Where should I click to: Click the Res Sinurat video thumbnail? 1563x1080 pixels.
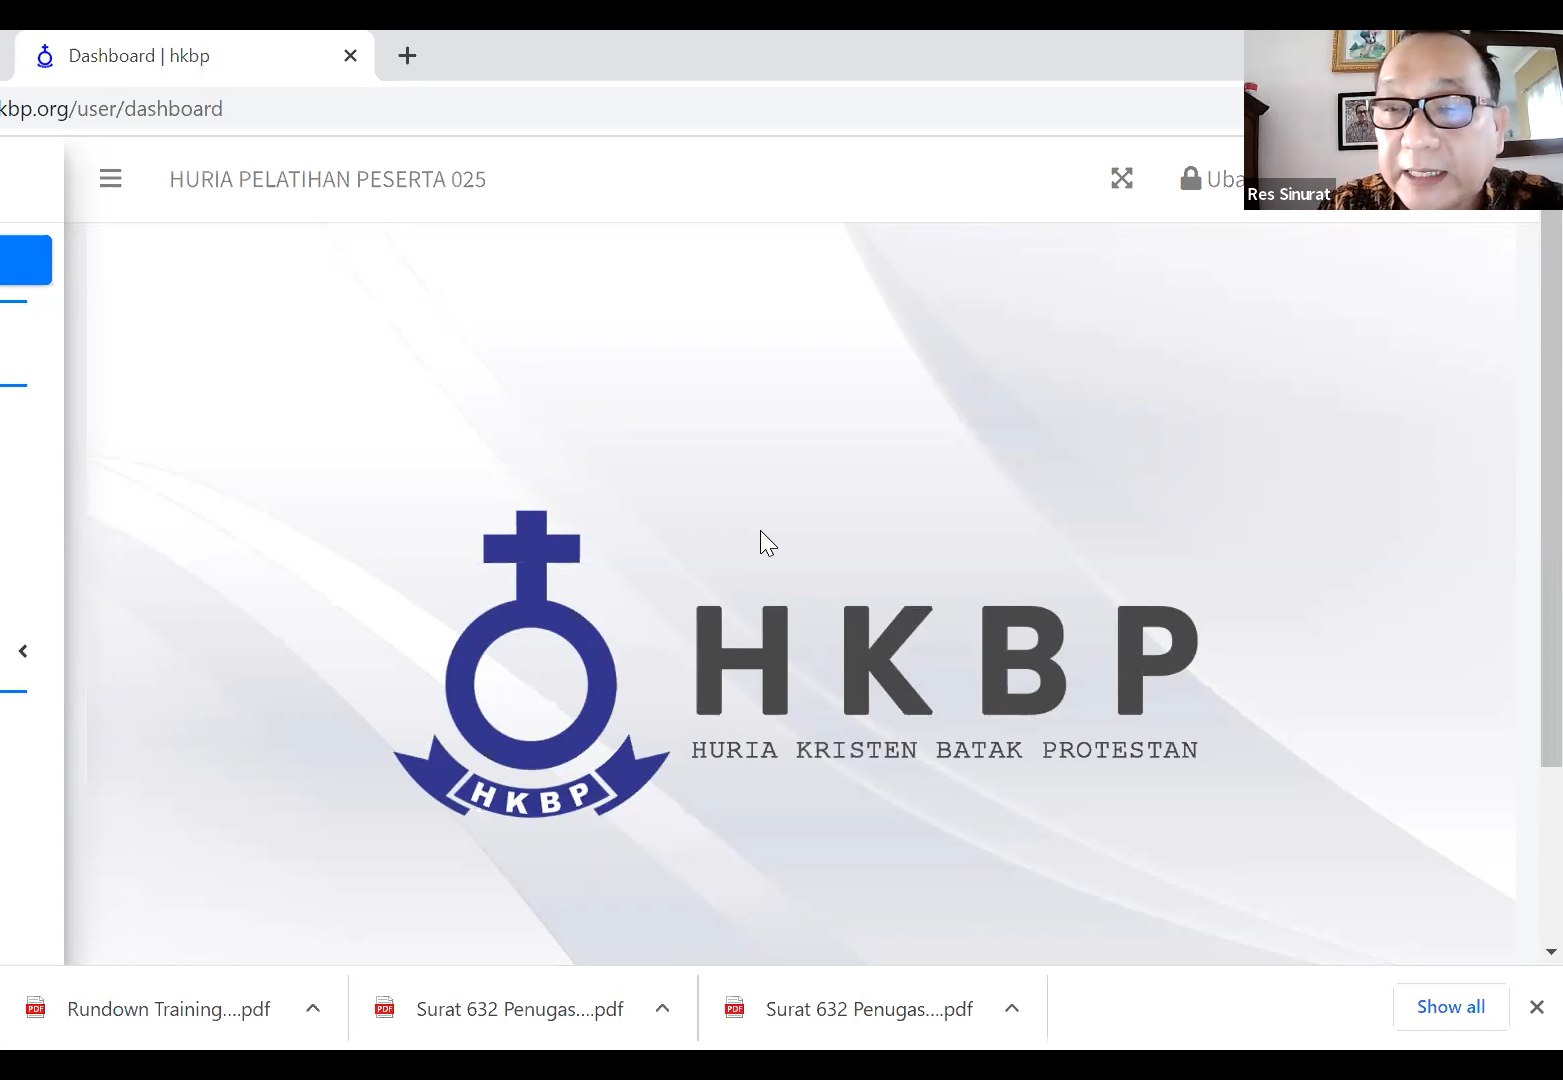click(1400, 115)
